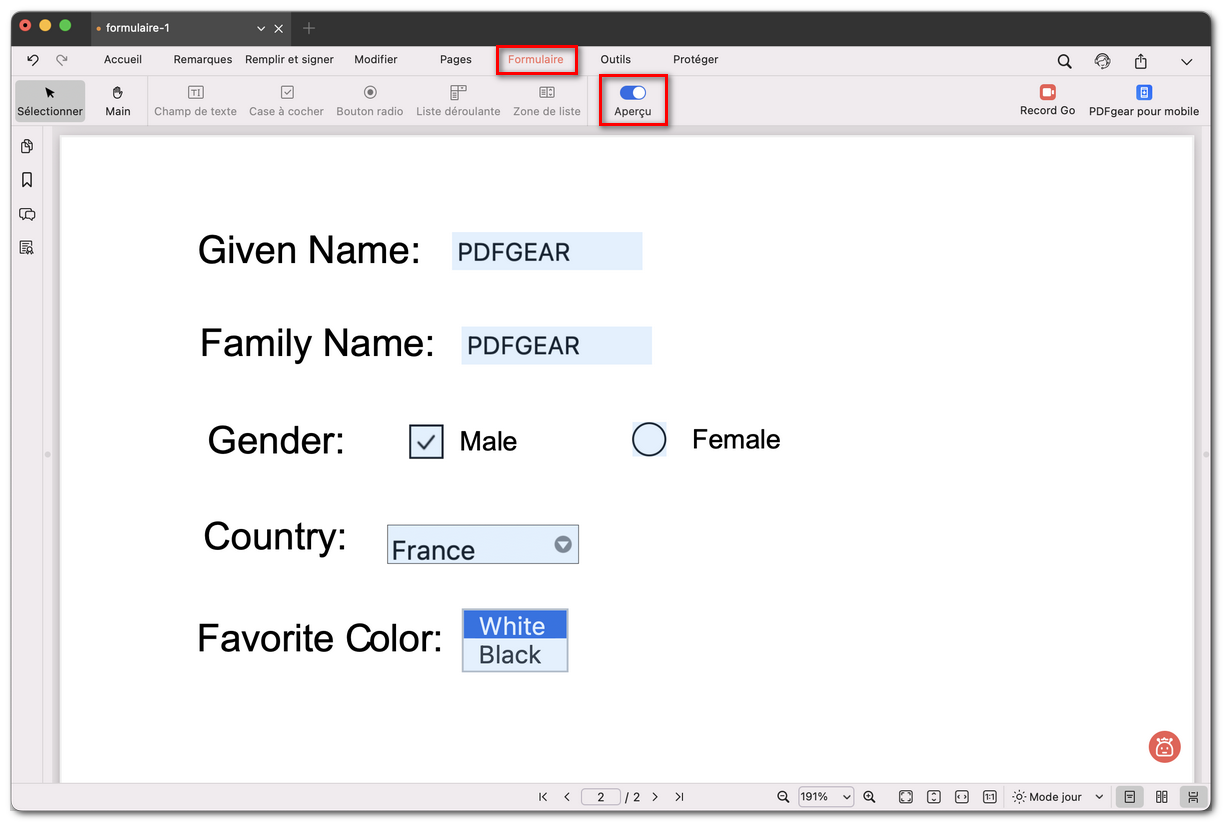Toggle the Aperçu preview switch
The height and width of the screenshot is (822, 1223).
pyautogui.click(x=633, y=93)
